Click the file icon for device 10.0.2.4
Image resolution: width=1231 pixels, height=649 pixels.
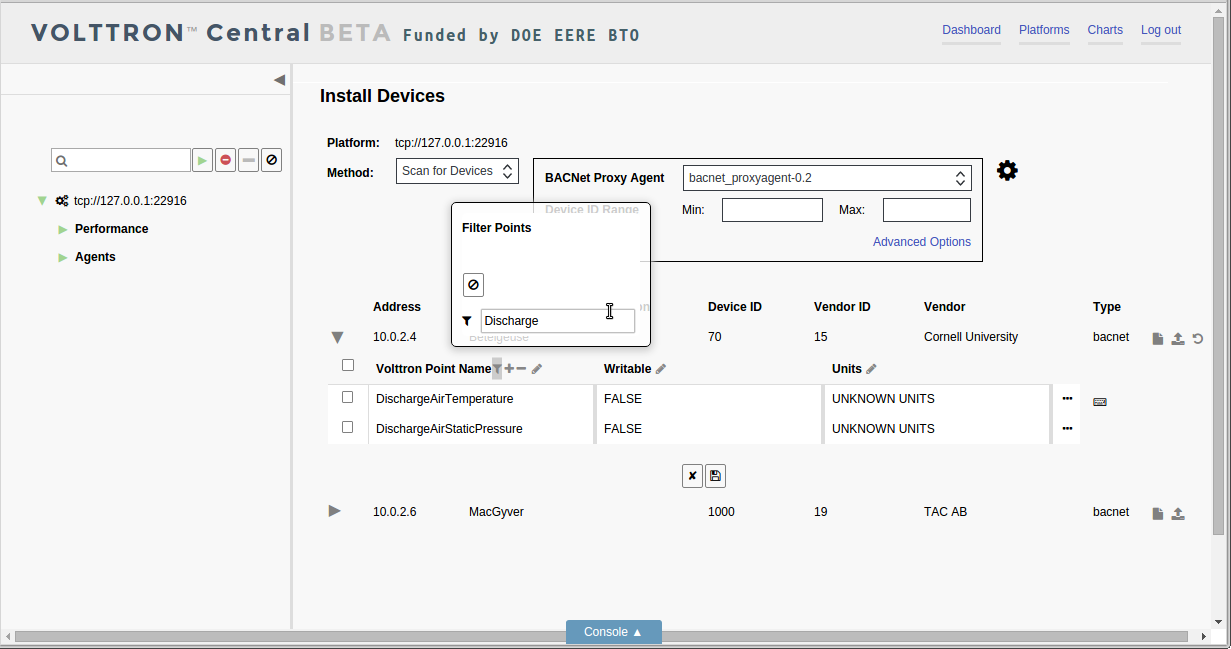tap(1158, 339)
